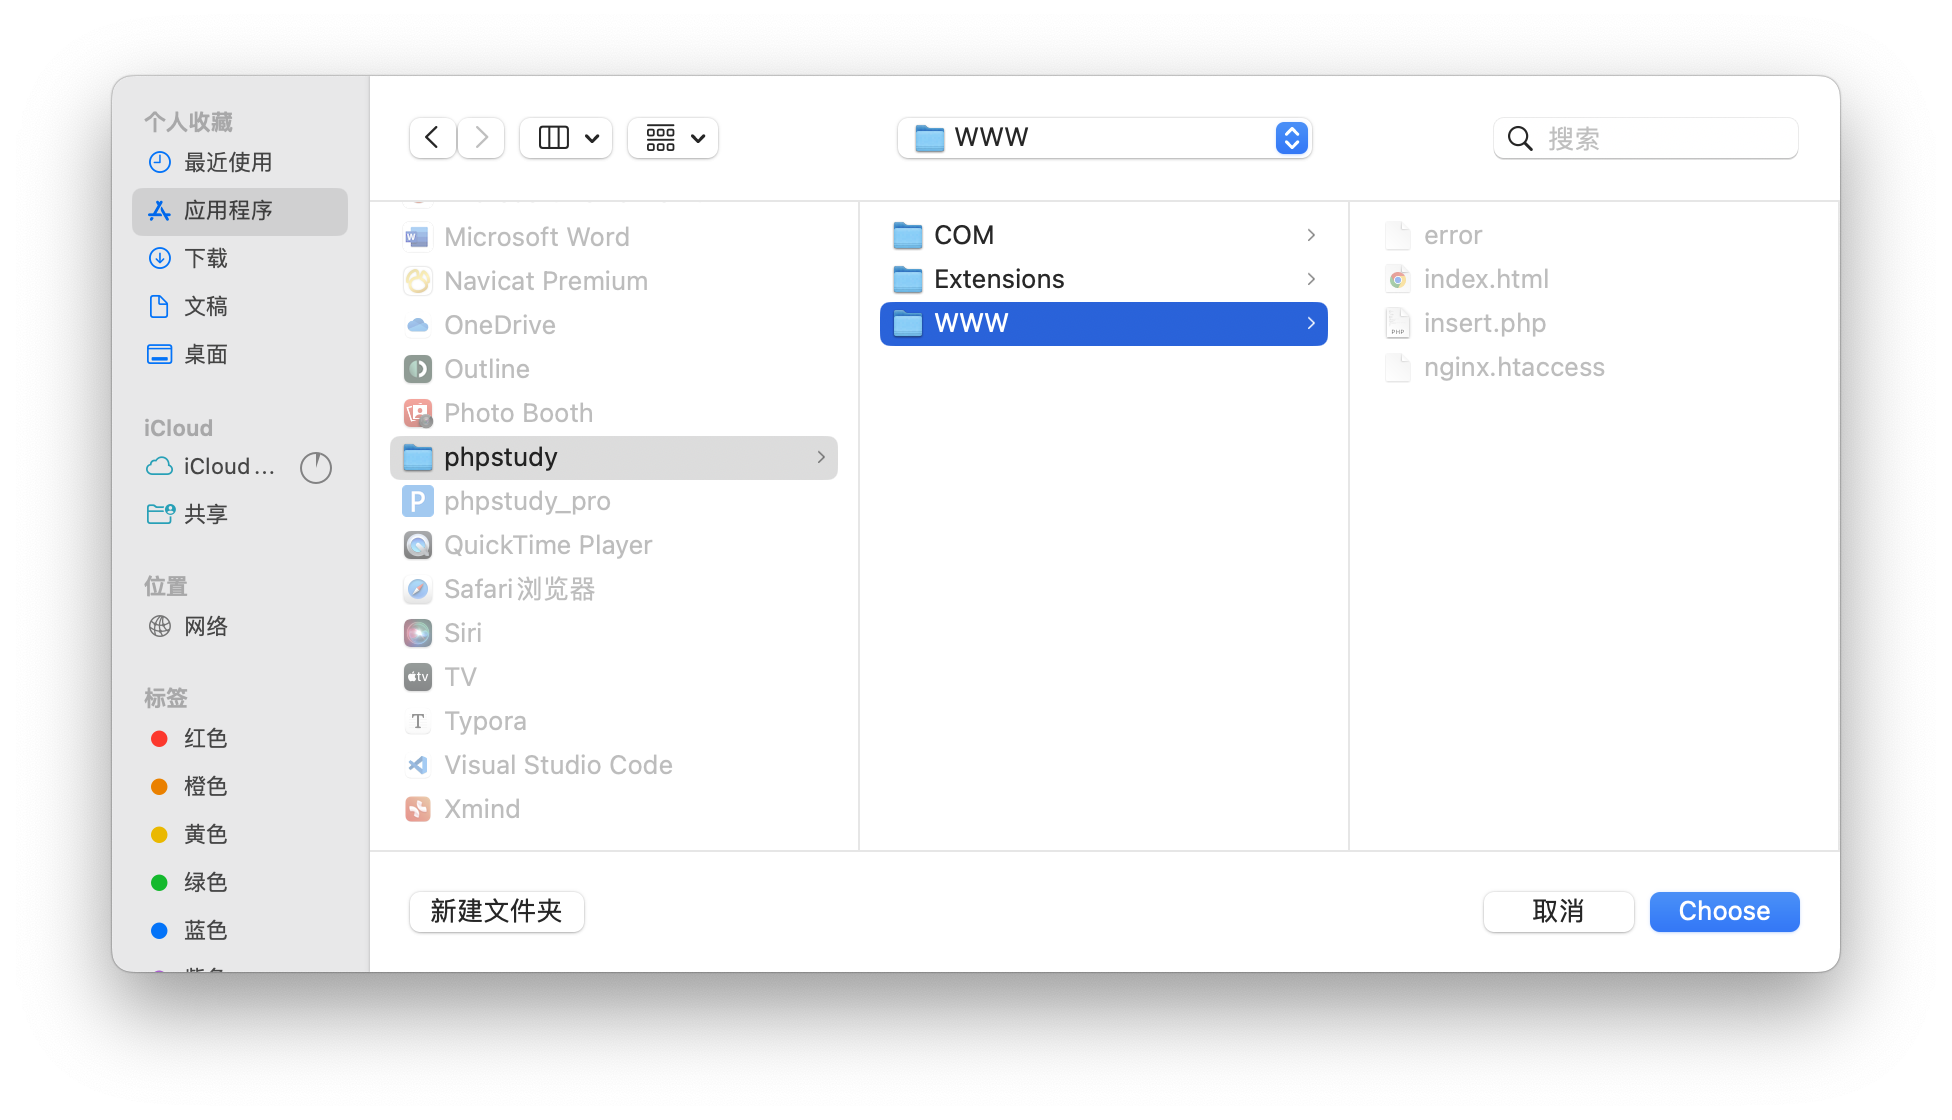Viewport: 1952px width, 1120px height.
Task: Select the 最近使用 sidebar item
Action: [227, 161]
